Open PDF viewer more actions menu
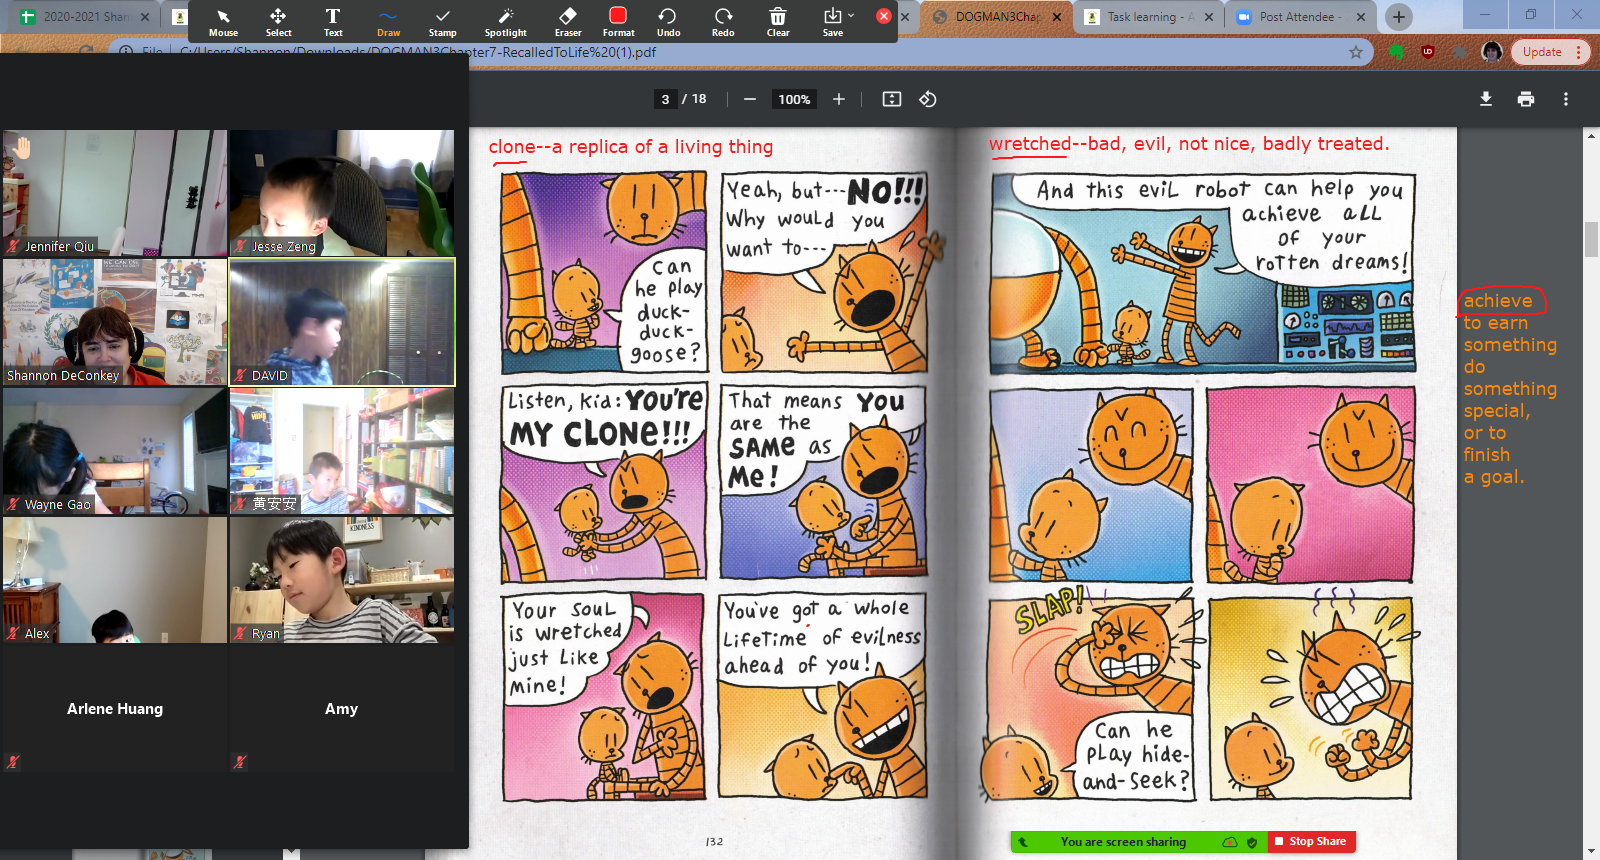Image resolution: width=1600 pixels, height=860 pixels. (1566, 99)
